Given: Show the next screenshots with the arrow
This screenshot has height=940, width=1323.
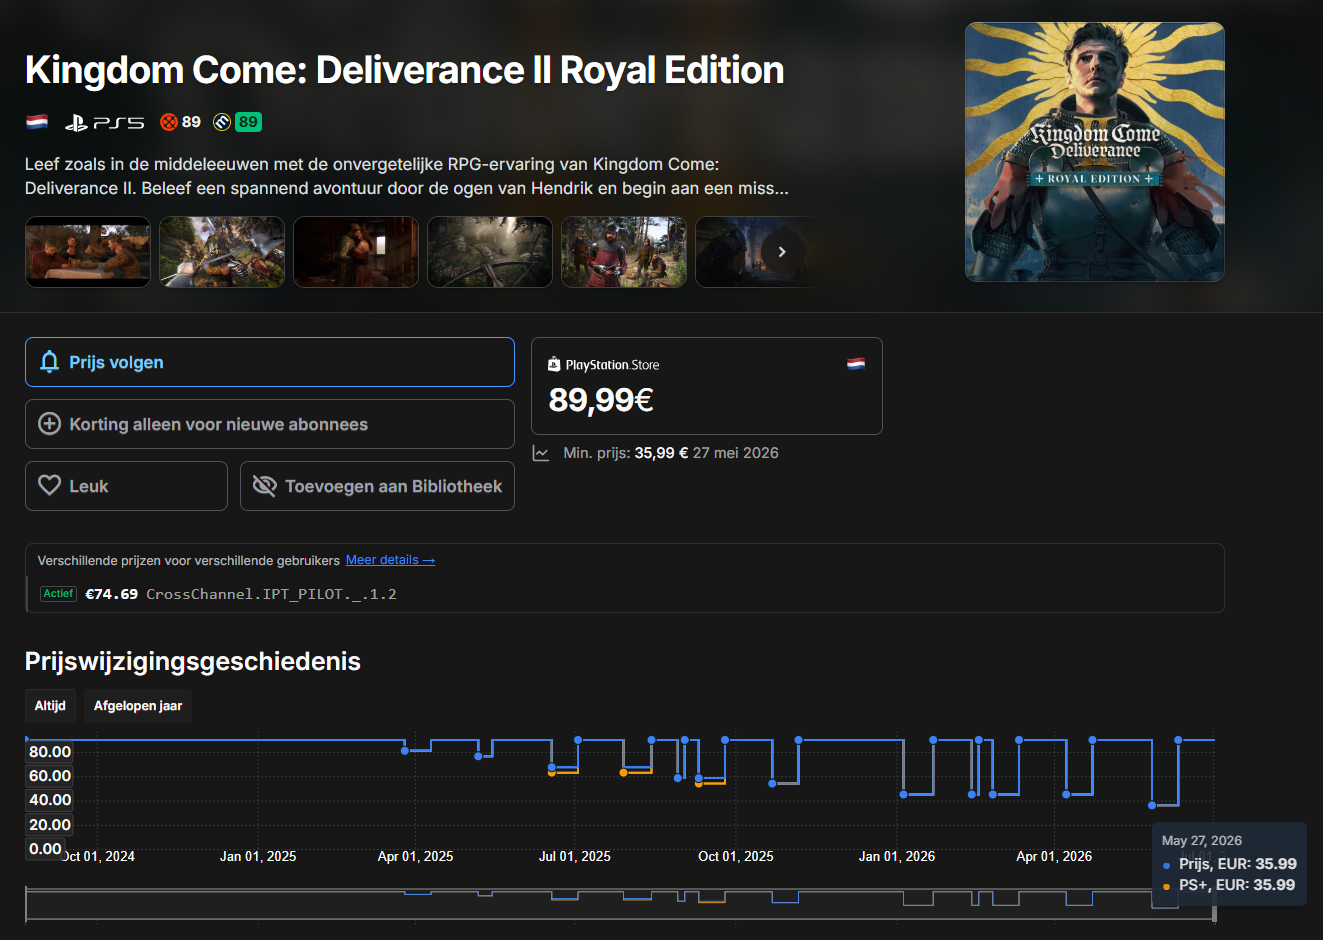Looking at the screenshot, I should [782, 252].
